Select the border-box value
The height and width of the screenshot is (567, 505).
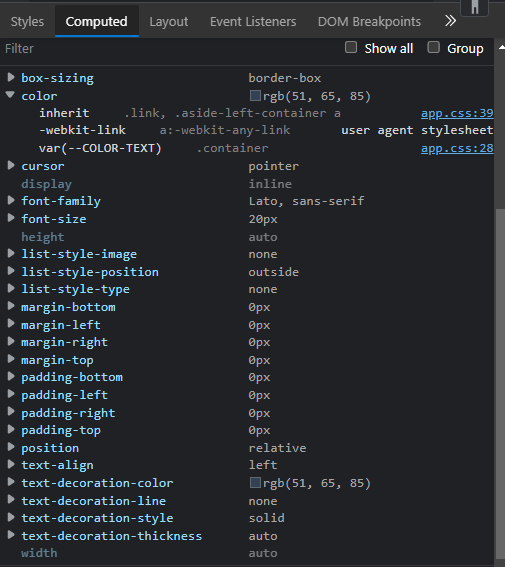pyautogui.click(x=284, y=78)
